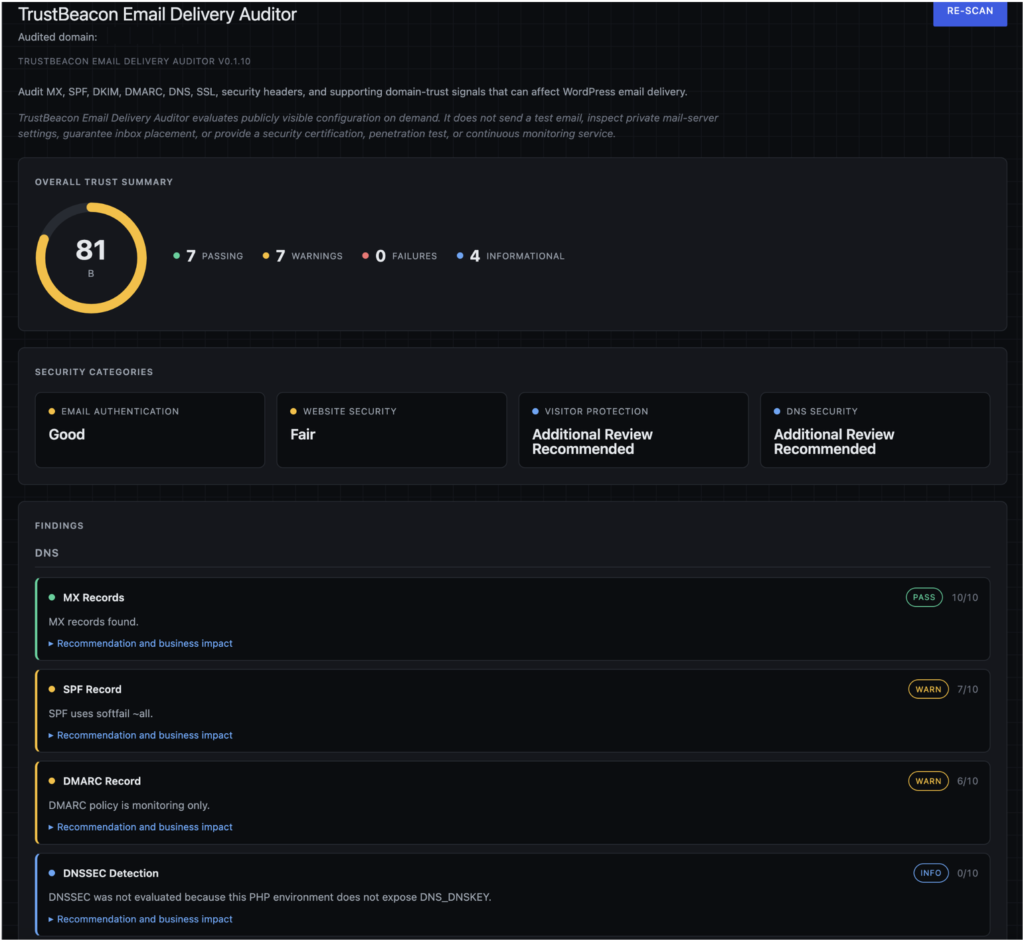Open the Website Security category card
The image size is (1024, 943).
pyautogui.click(x=391, y=430)
